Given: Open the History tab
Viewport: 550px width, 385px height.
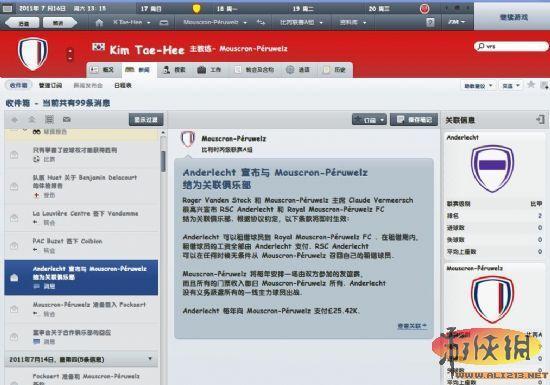Looking at the screenshot, I should 335,70.
